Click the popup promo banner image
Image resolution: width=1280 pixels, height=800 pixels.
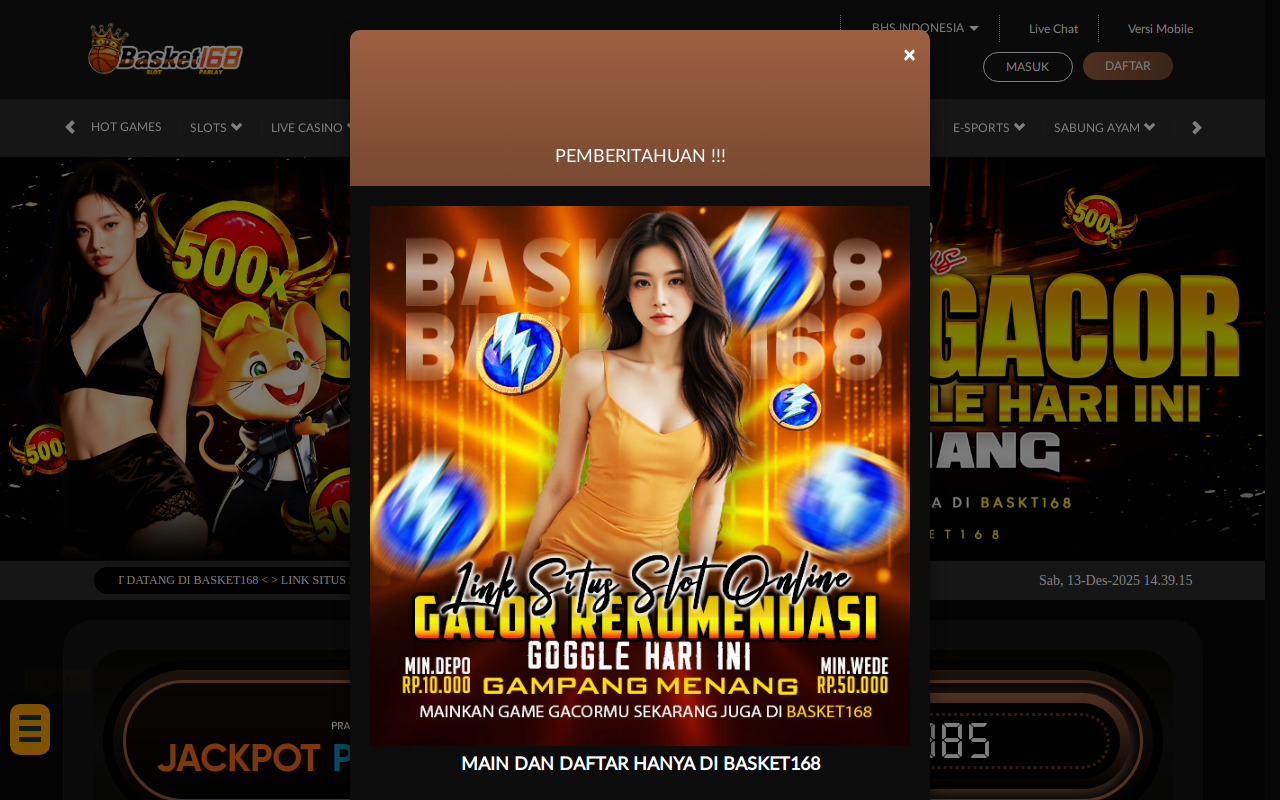point(640,476)
